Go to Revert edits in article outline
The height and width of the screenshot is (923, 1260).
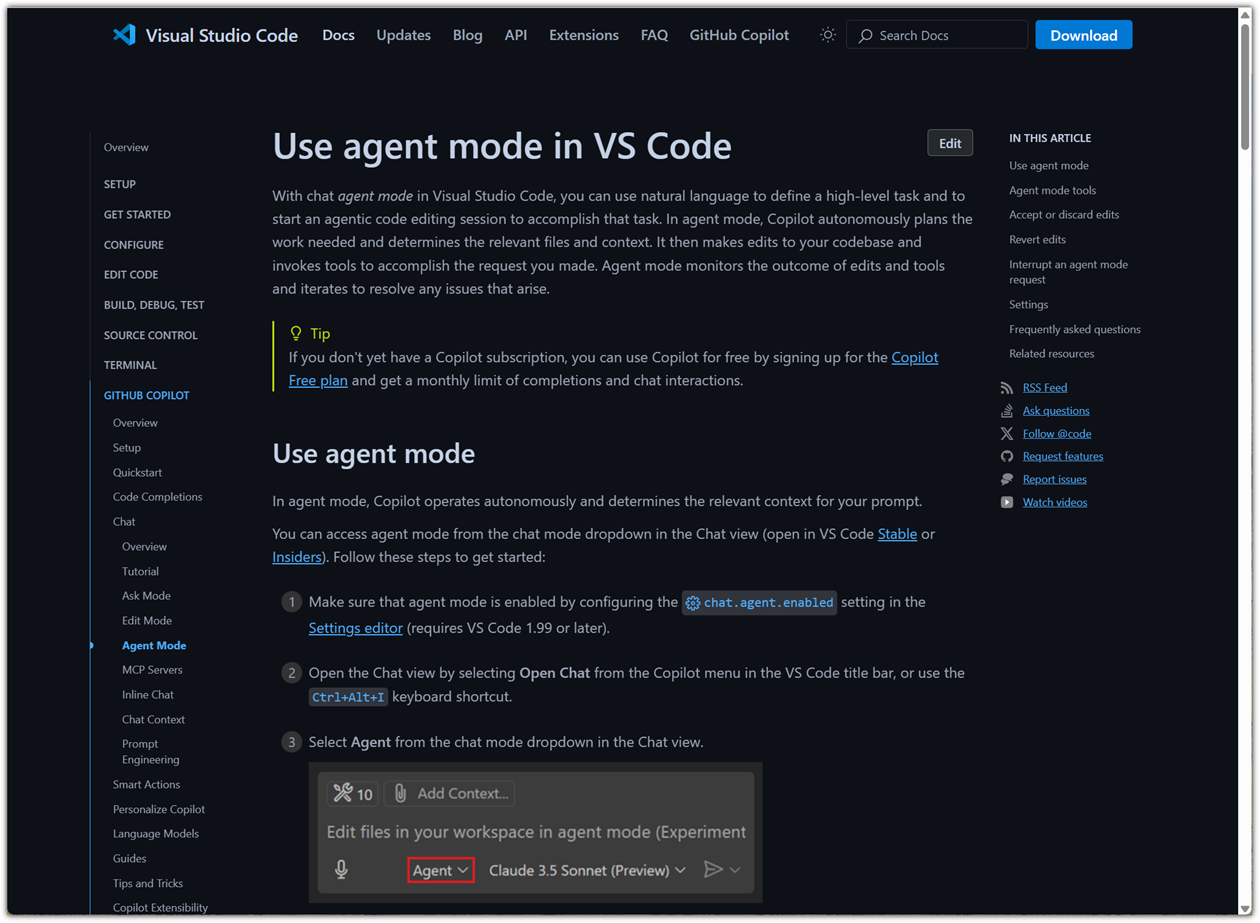coord(1037,240)
